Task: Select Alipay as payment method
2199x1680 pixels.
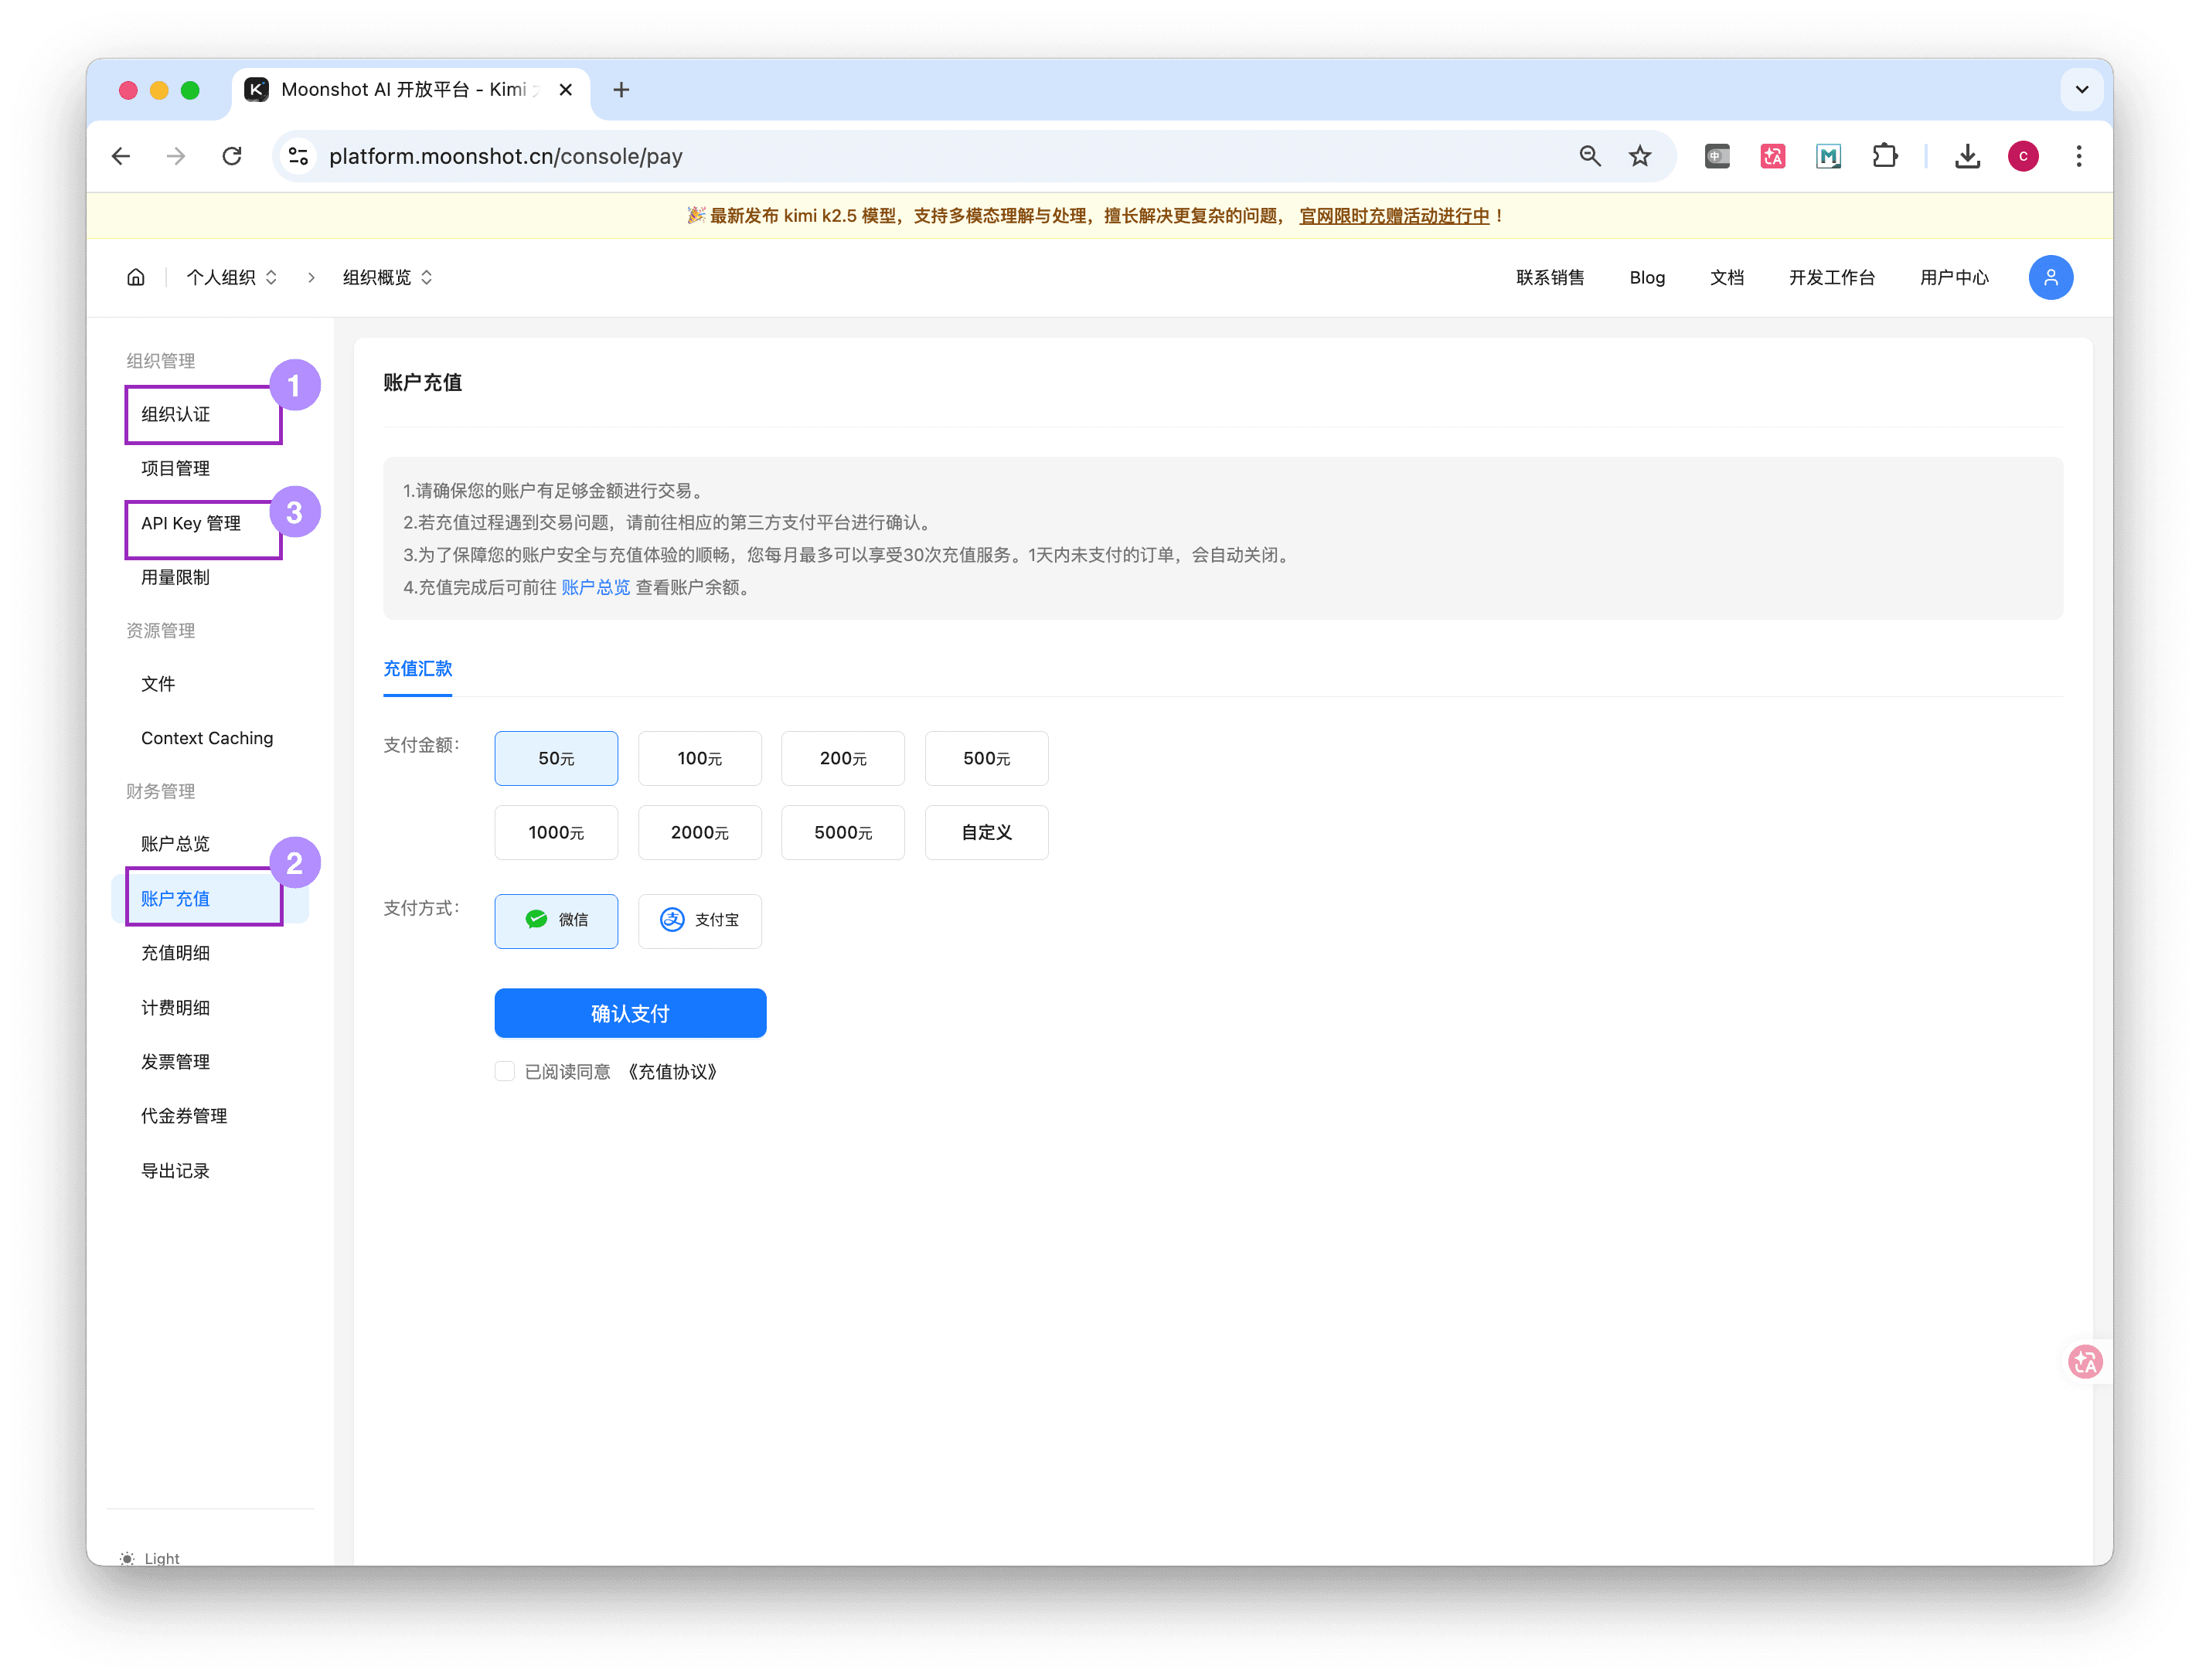Action: tap(700, 920)
